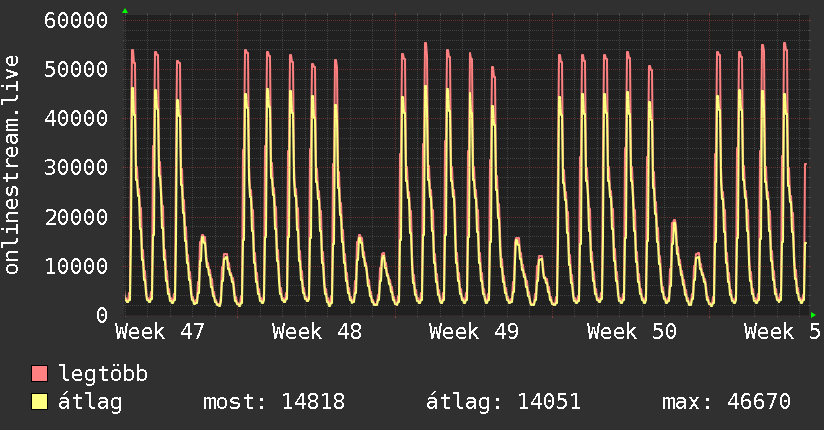Select the max: 46670 statistic
The image size is (824, 430).
726,402
